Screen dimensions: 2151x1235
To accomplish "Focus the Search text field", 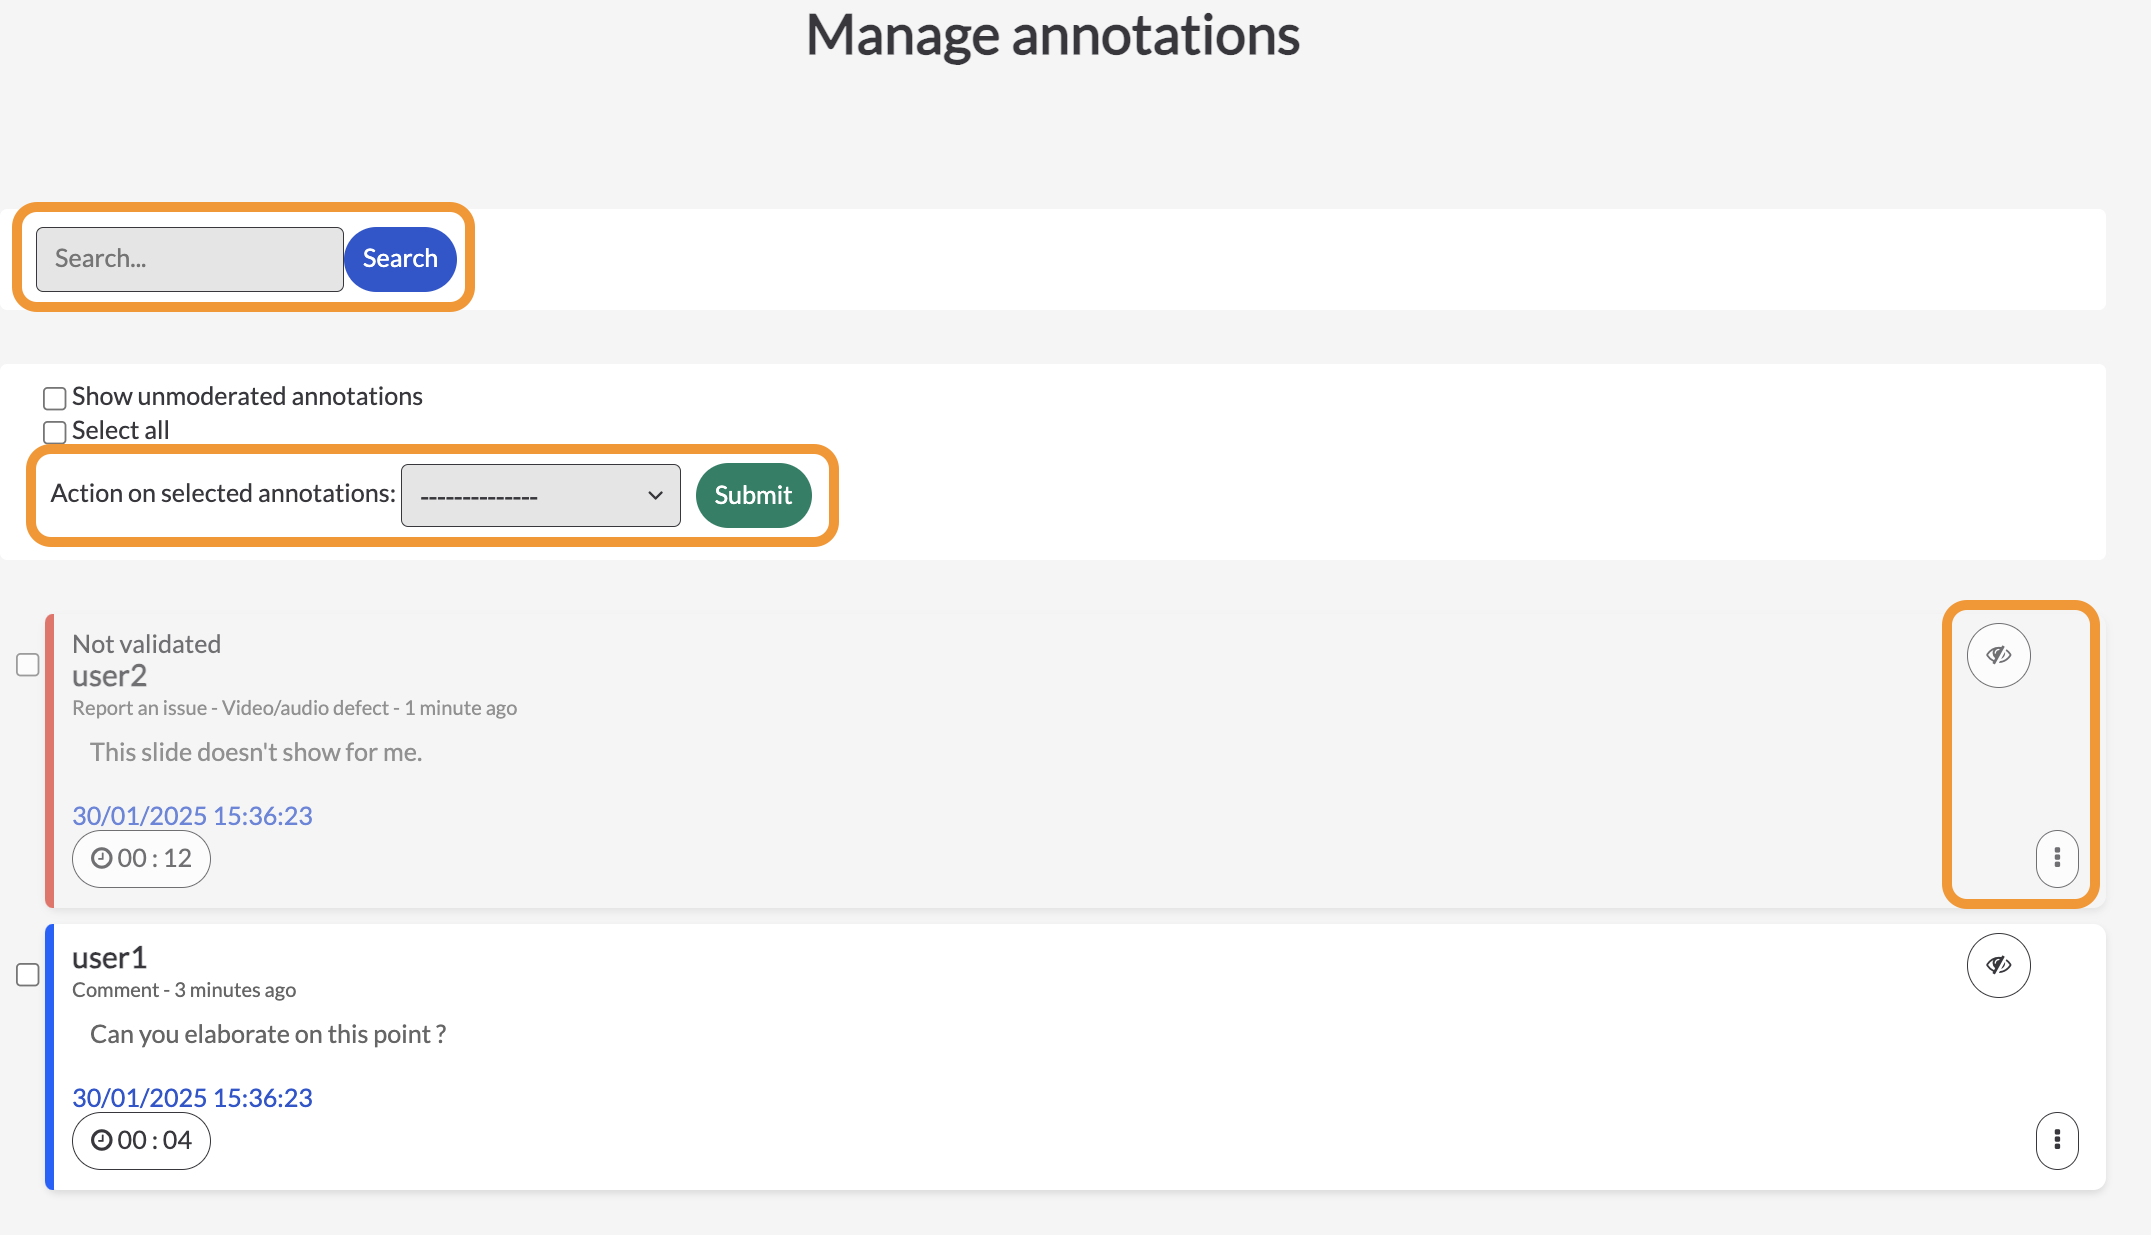I will 190,259.
